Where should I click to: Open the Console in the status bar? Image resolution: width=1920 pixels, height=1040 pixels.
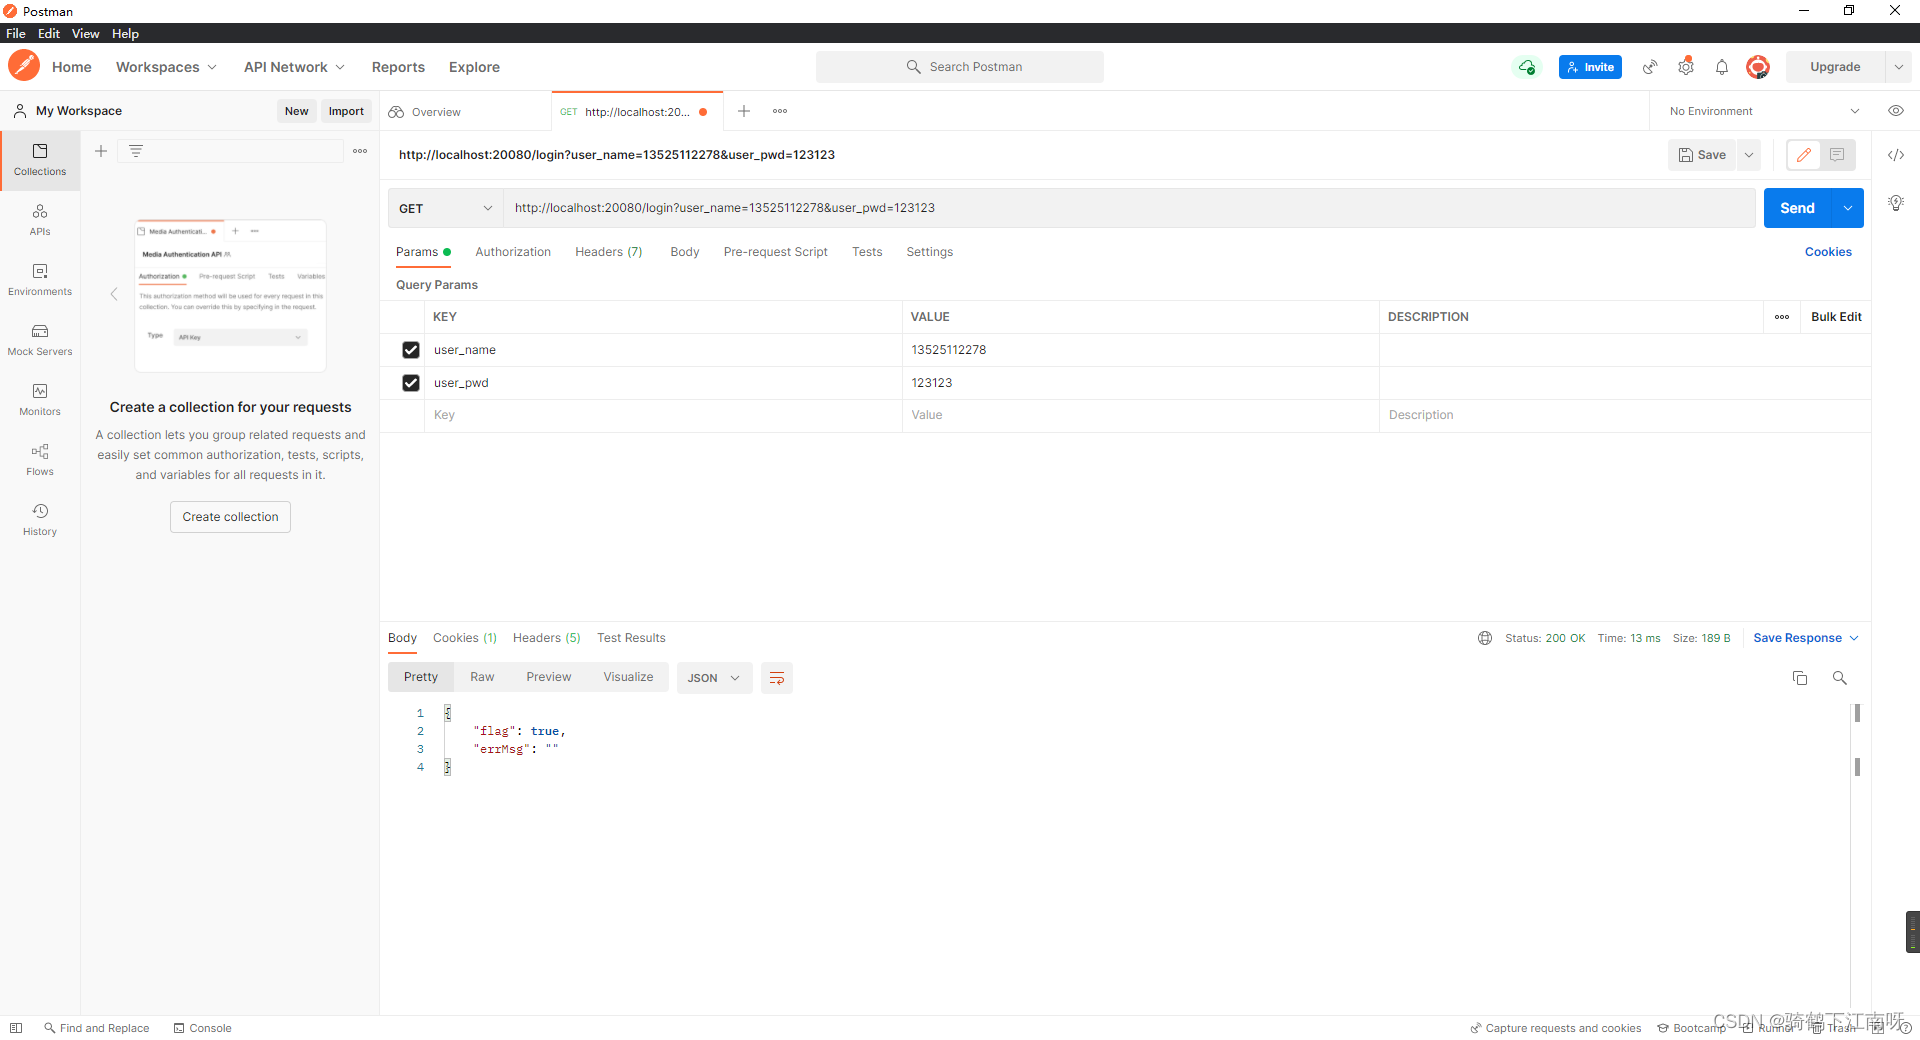(x=202, y=1028)
